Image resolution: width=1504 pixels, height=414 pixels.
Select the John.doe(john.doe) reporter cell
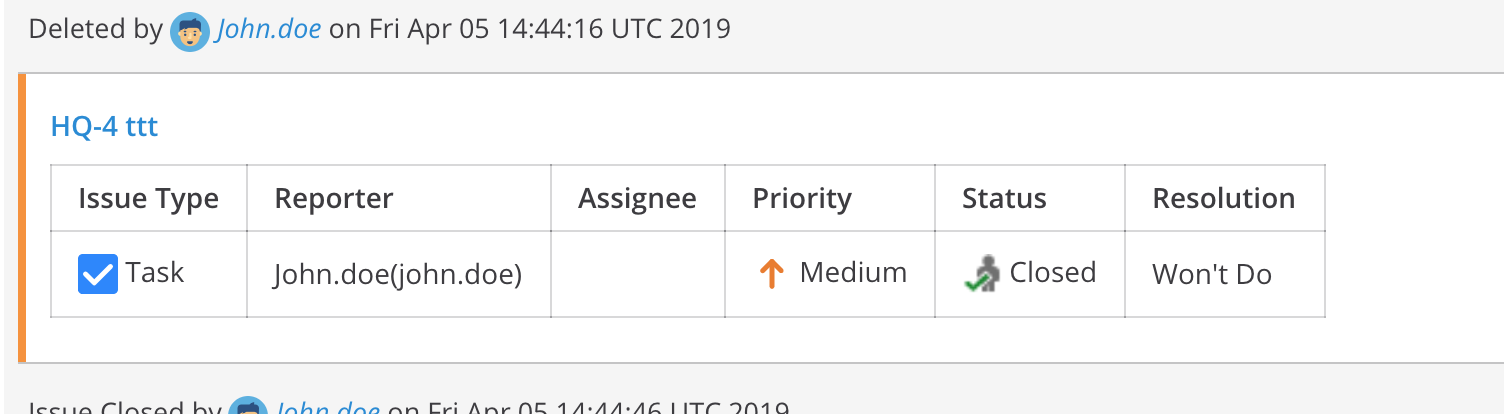[x=398, y=274]
